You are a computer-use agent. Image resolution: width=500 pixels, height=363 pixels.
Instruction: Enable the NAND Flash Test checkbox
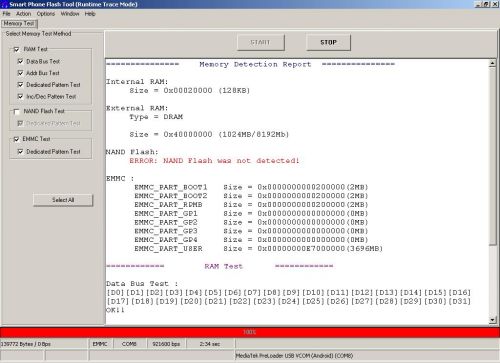[x=16, y=111]
